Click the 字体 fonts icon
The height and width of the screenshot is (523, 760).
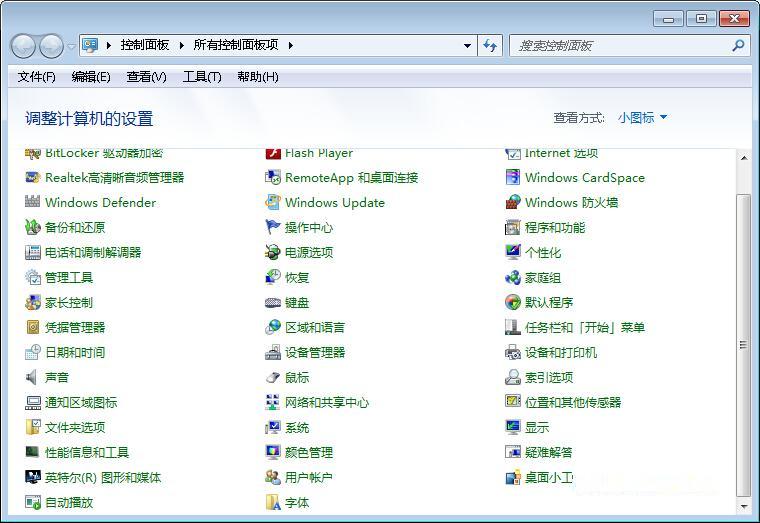click(273, 503)
